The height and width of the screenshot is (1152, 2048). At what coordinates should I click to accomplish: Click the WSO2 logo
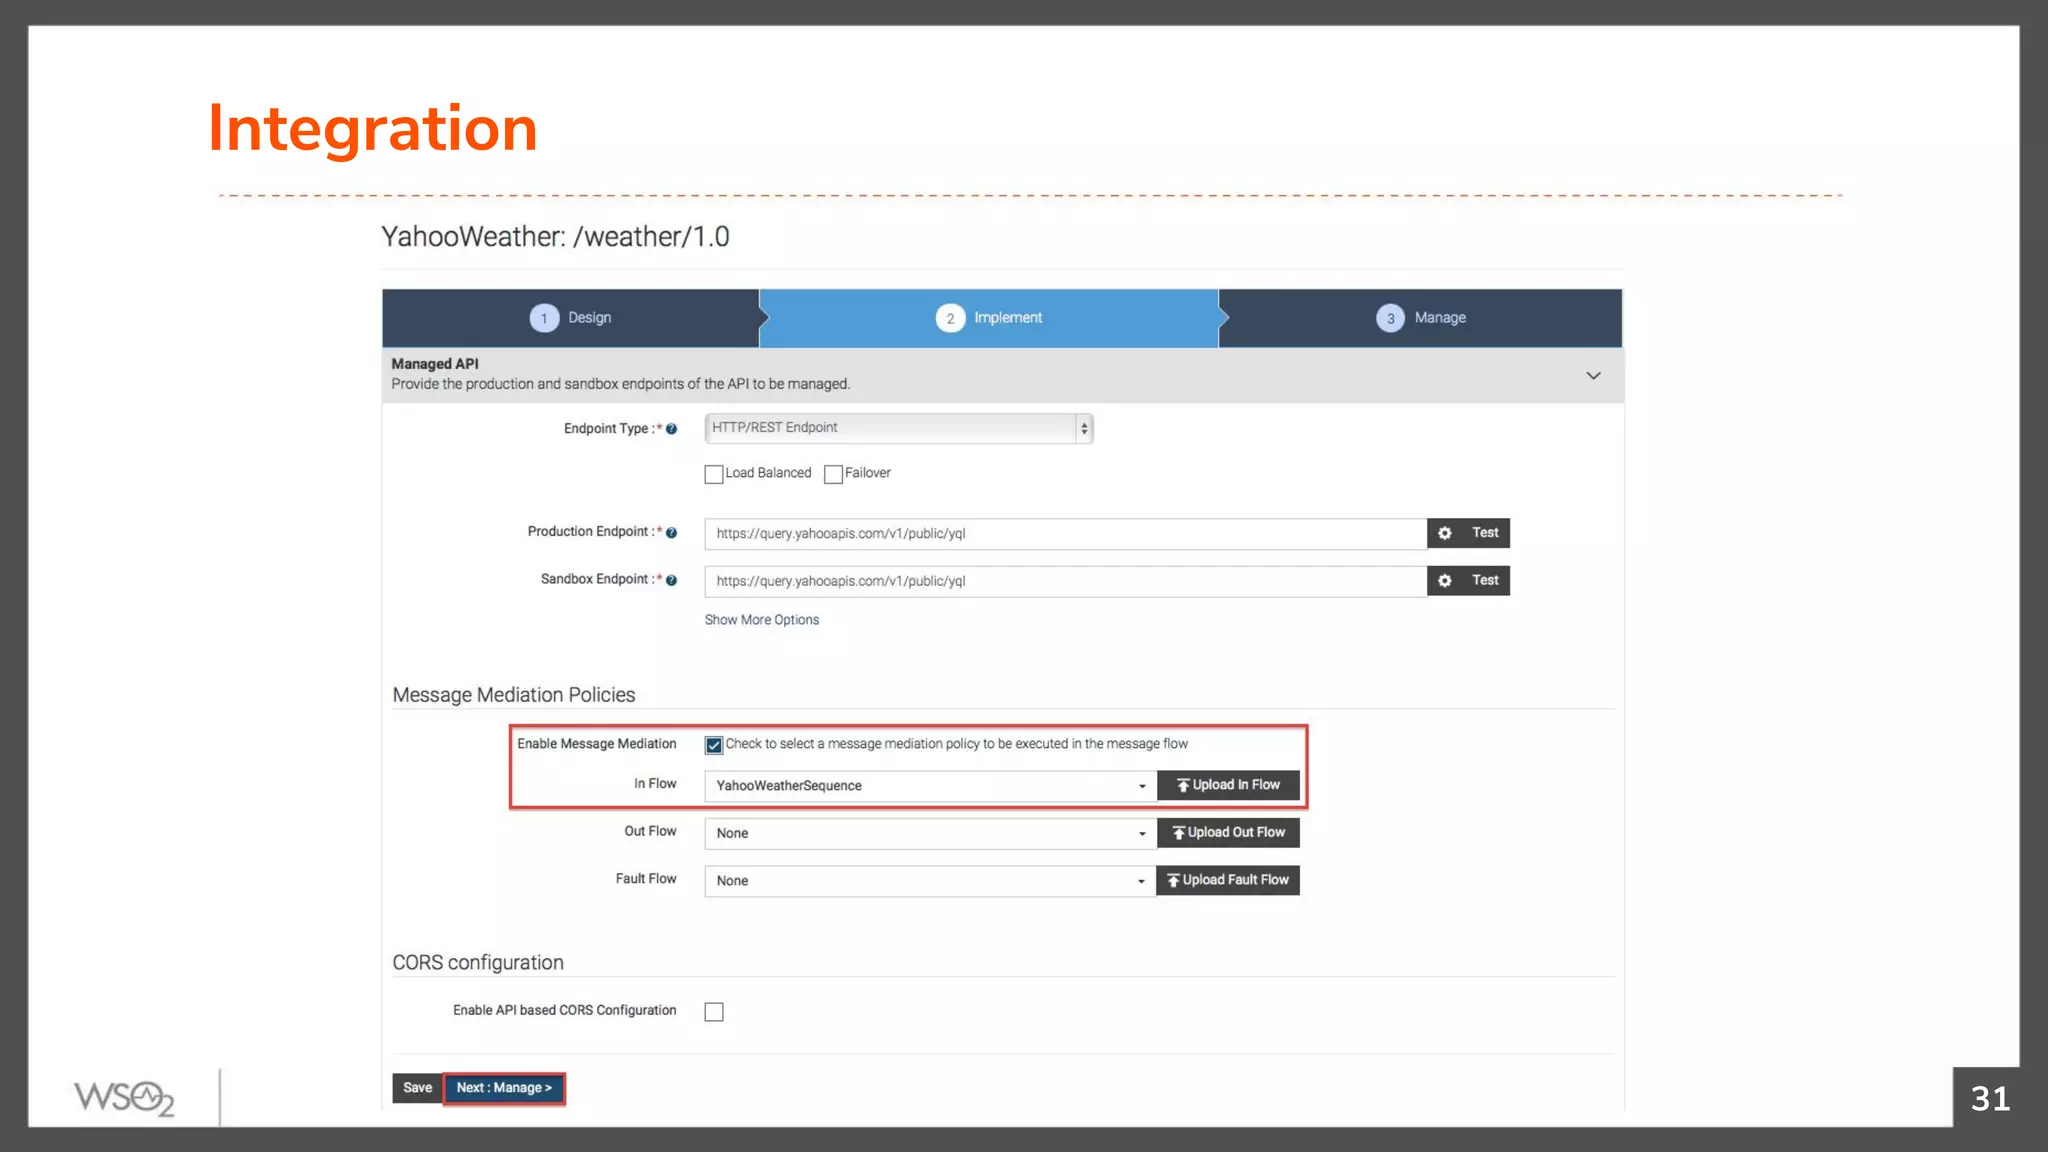point(124,1097)
